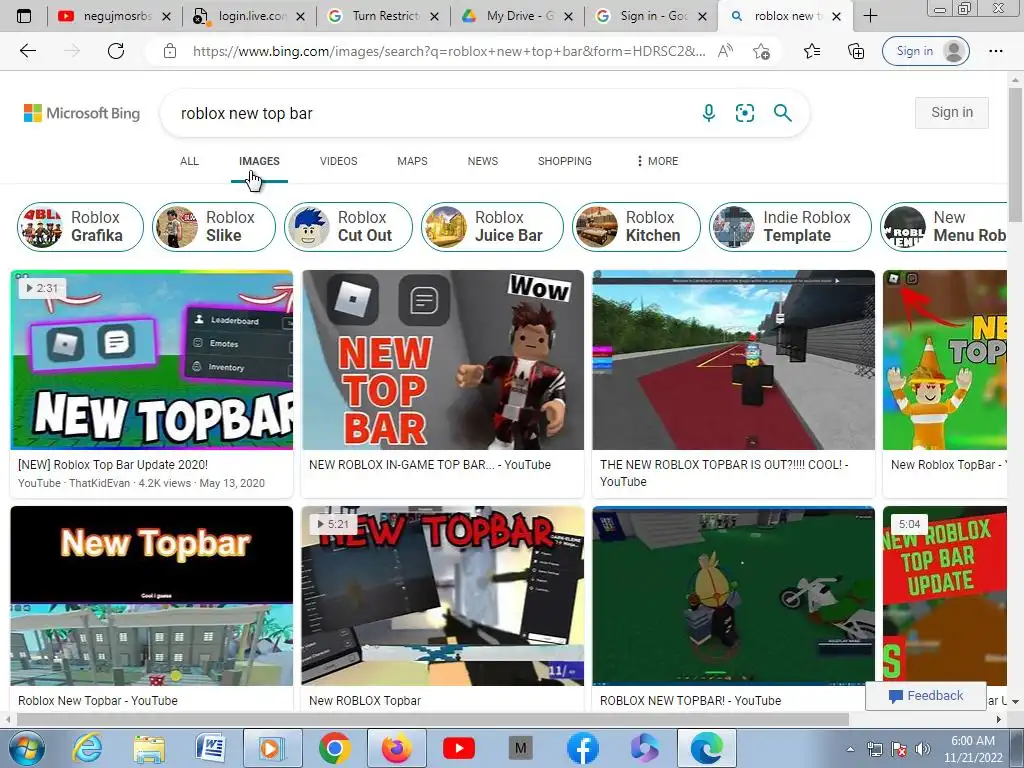Reload the current Bing page

pyautogui.click(x=116, y=51)
